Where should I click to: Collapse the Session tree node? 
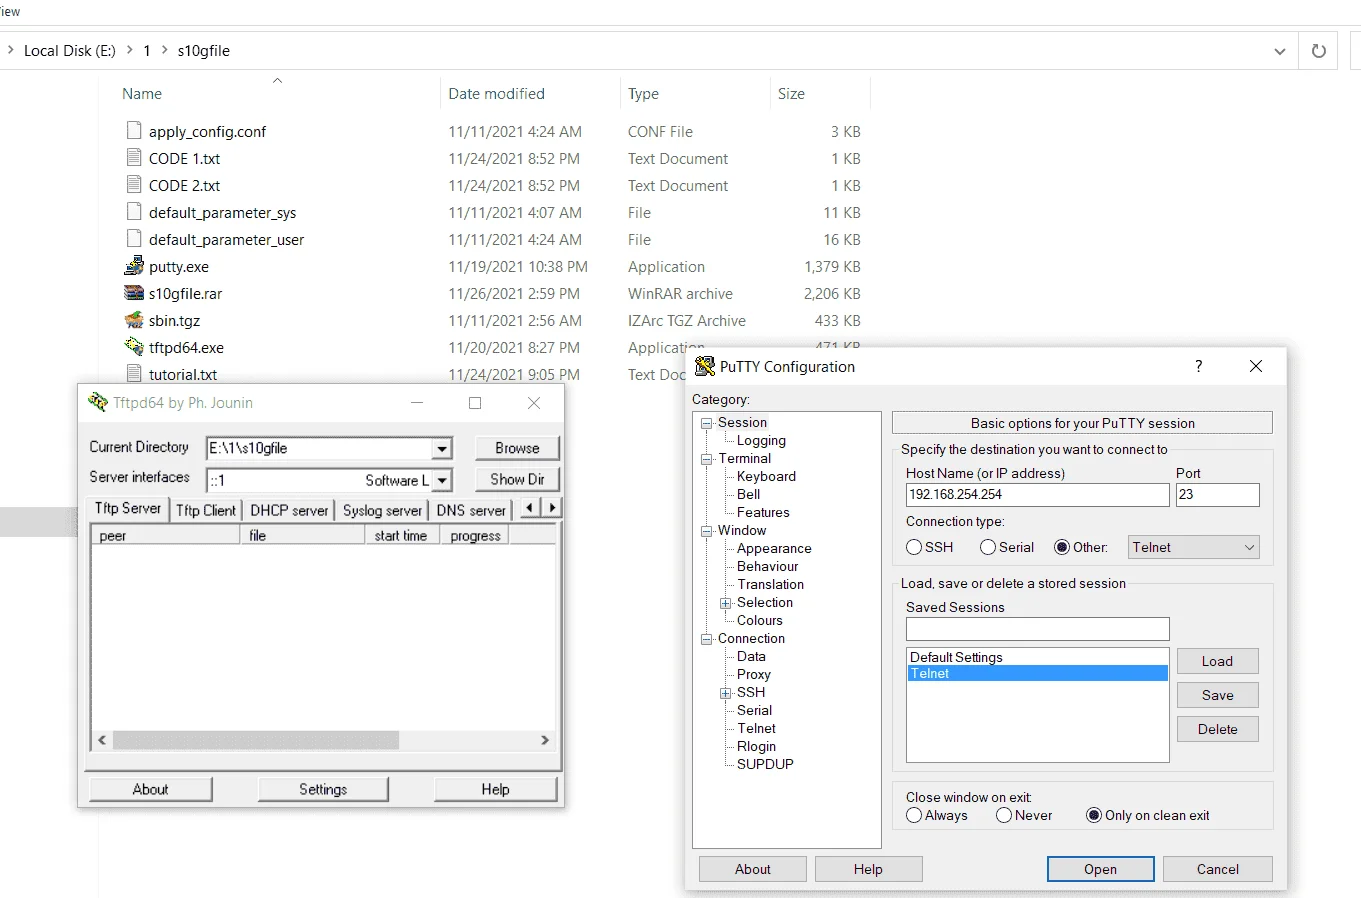coord(707,423)
